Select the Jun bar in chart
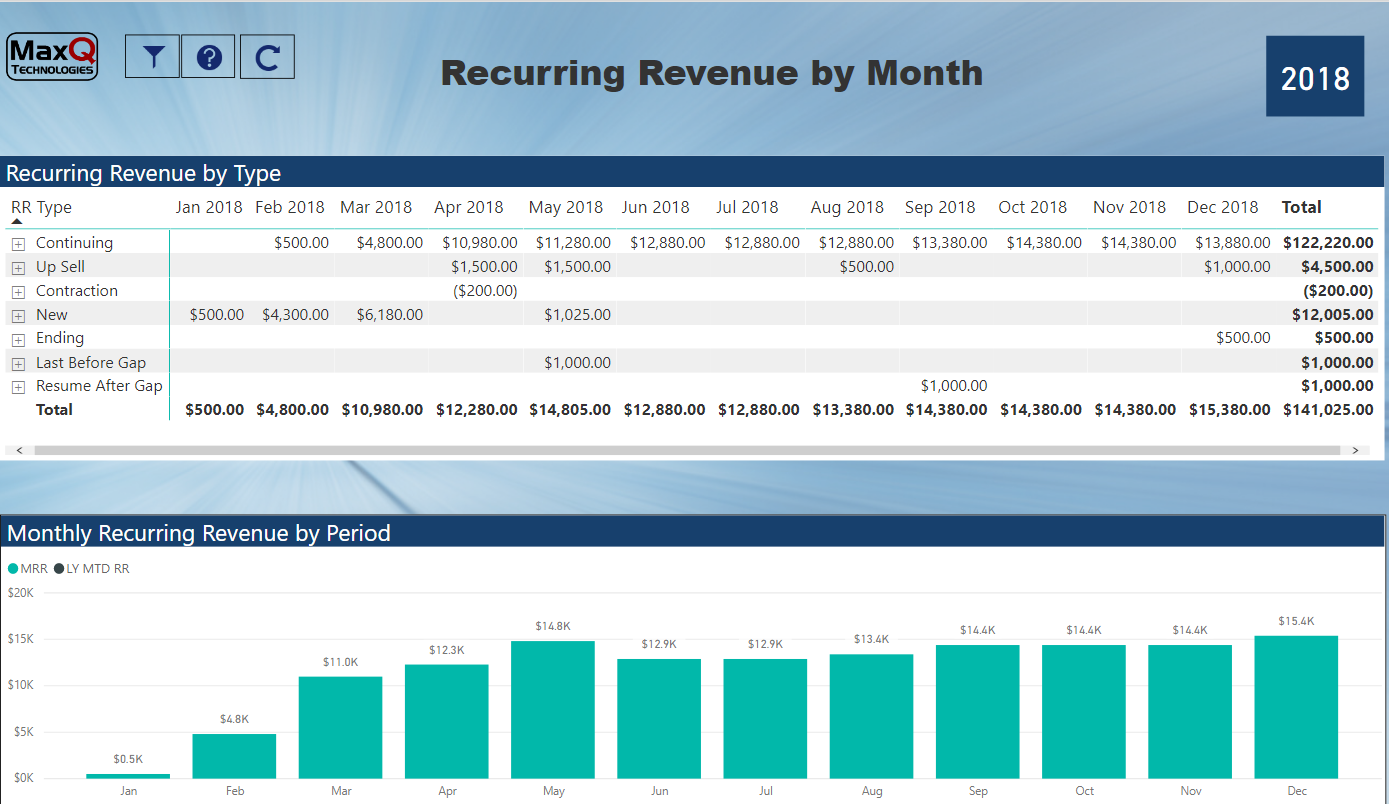This screenshot has height=804, width=1389. click(659, 718)
